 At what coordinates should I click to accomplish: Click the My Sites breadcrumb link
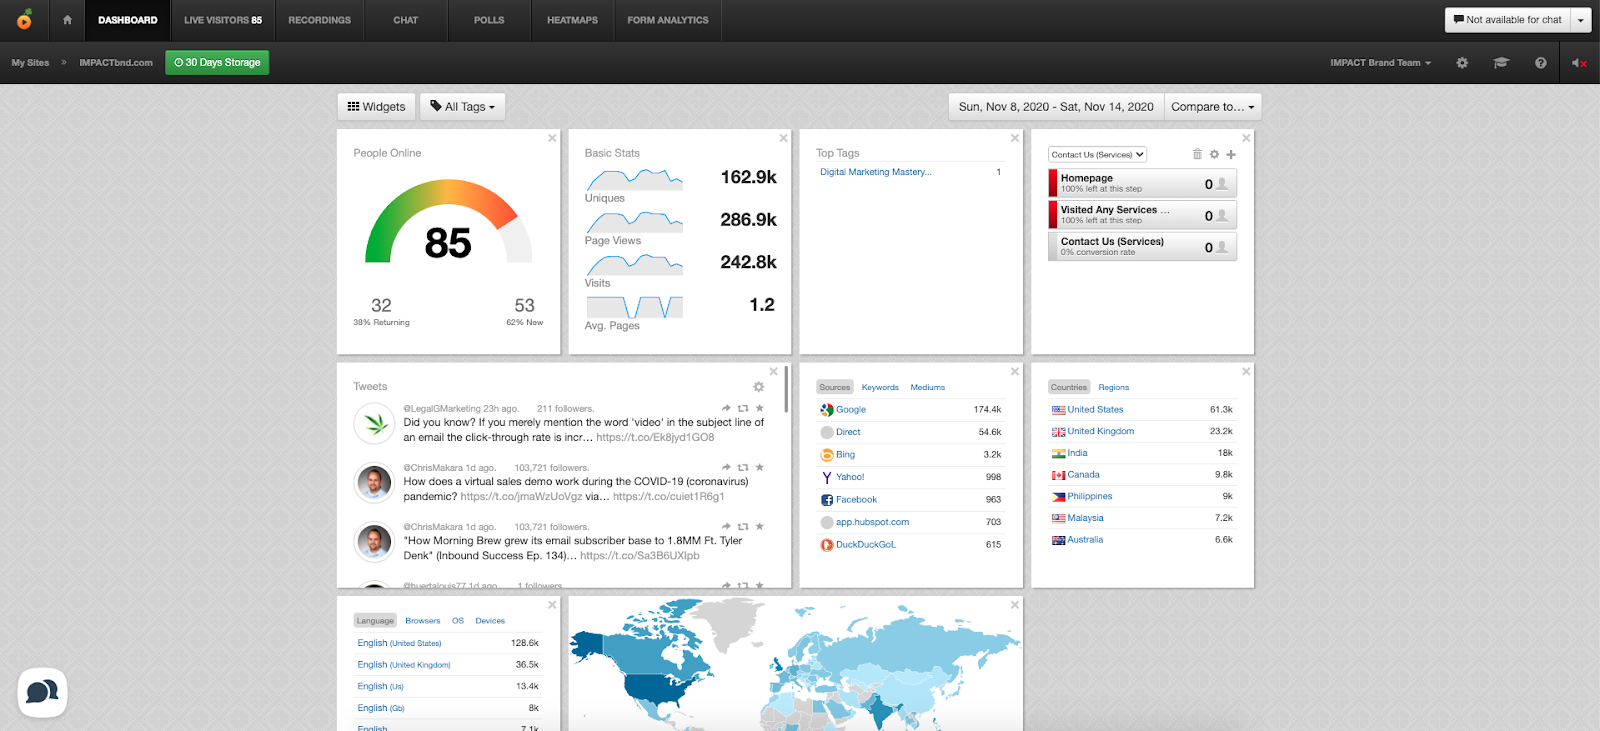(x=30, y=63)
